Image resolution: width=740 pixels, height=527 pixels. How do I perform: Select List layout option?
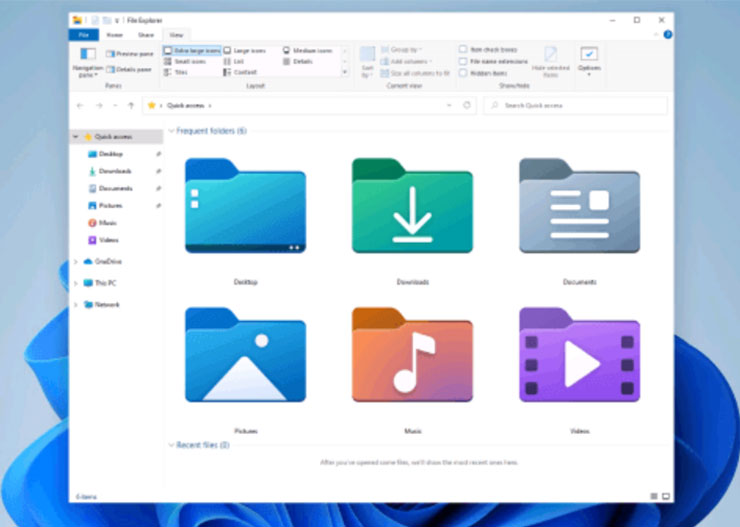click(234, 61)
